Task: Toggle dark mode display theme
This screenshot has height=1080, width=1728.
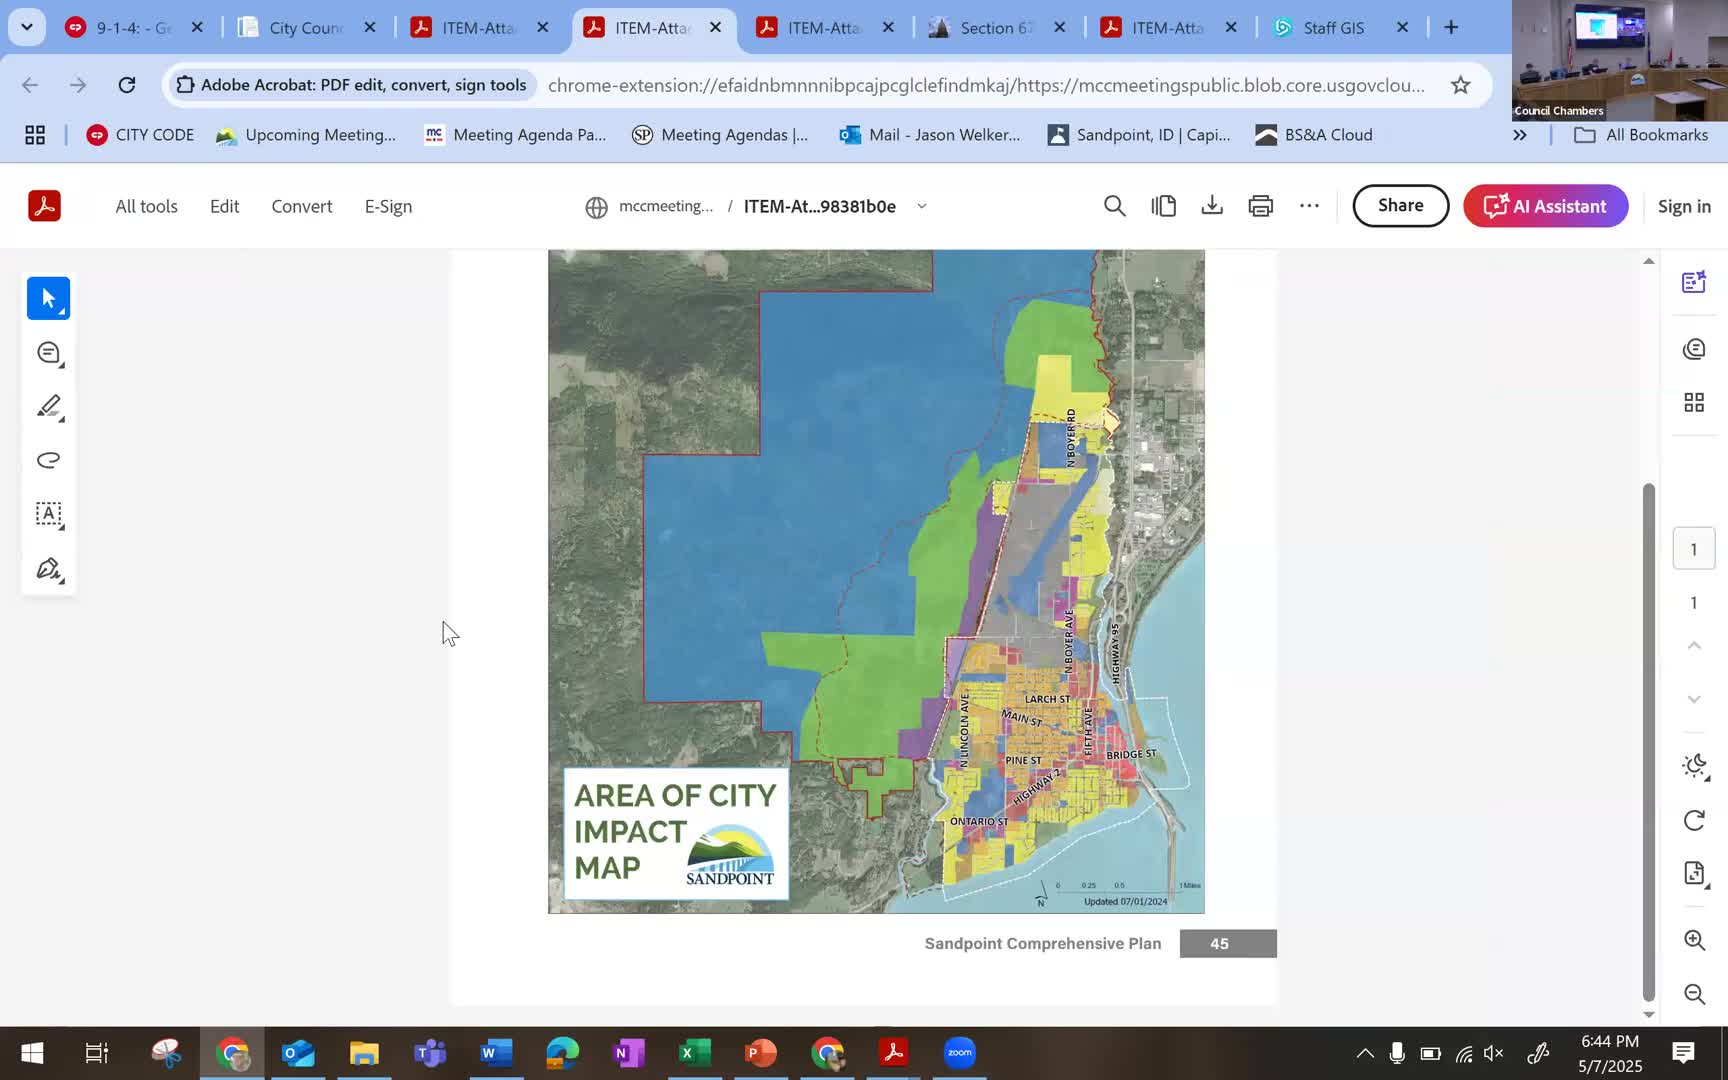Action: click(1694, 766)
